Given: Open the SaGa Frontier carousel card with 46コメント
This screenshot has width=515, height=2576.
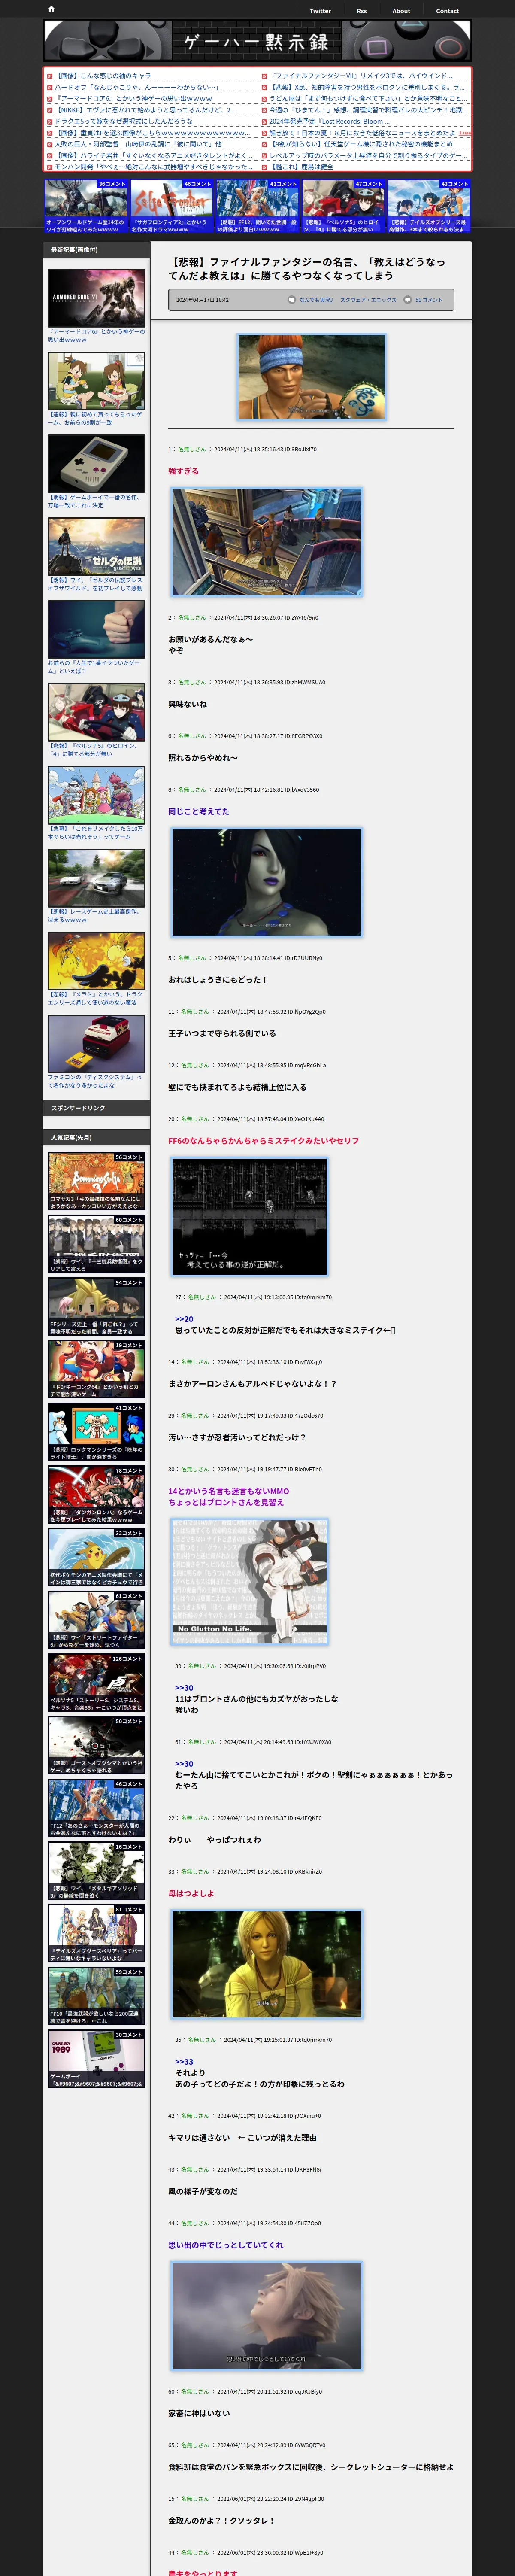Looking at the screenshot, I should [172, 206].
